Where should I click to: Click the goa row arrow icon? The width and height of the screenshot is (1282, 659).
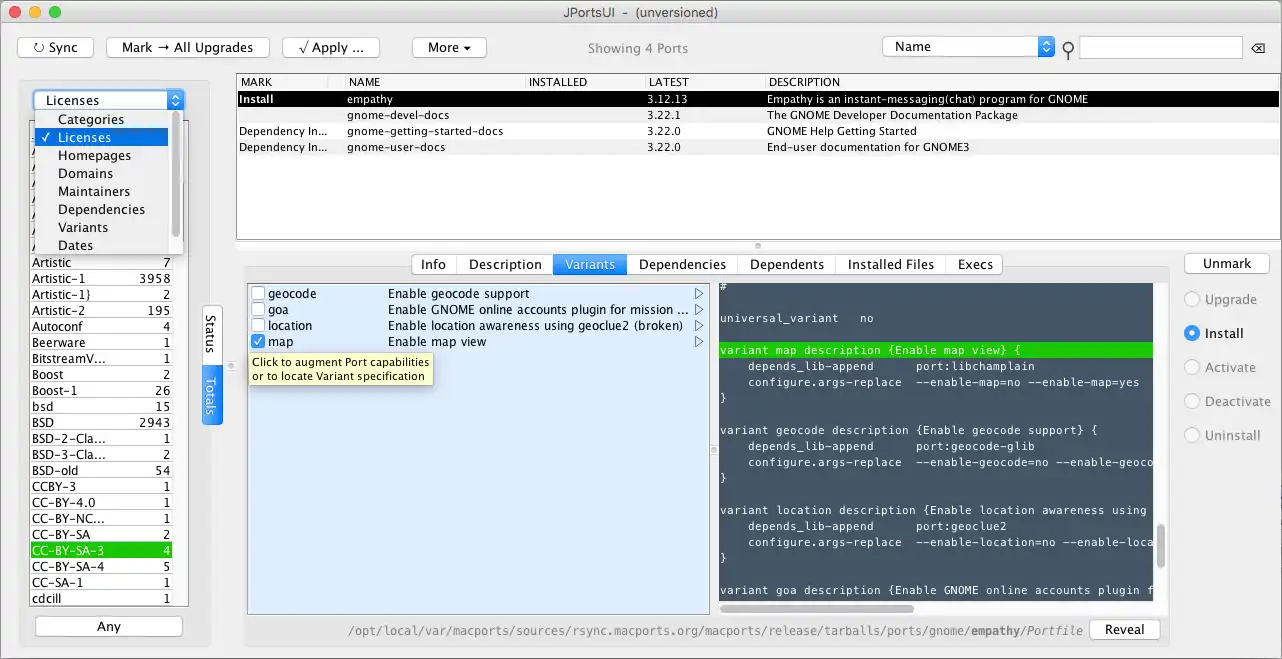click(x=699, y=310)
